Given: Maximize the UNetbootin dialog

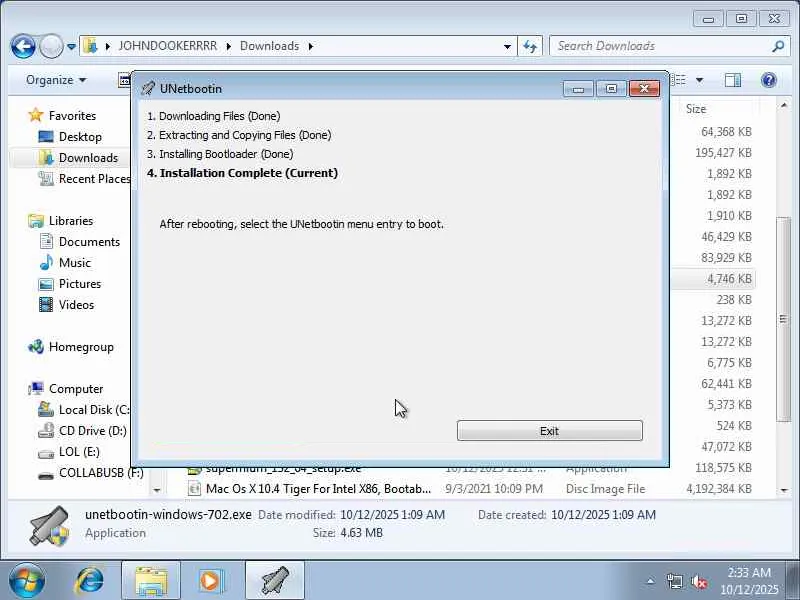Looking at the screenshot, I should pos(611,89).
